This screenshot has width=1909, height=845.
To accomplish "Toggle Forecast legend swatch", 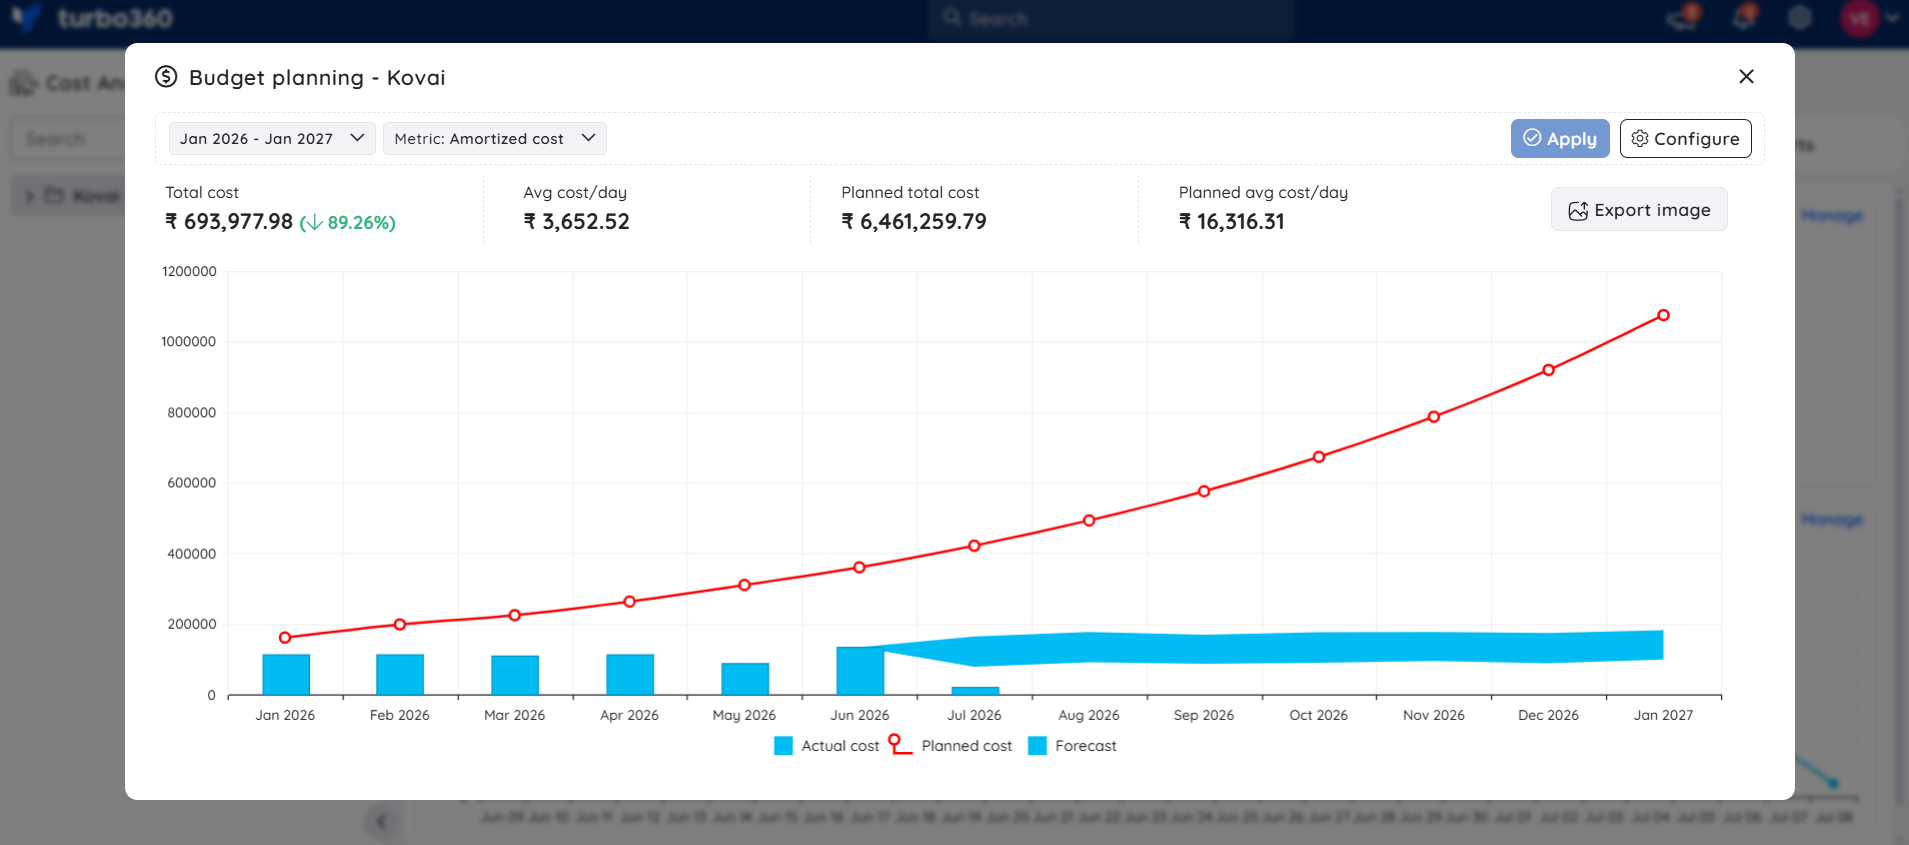I will [x=1037, y=746].
